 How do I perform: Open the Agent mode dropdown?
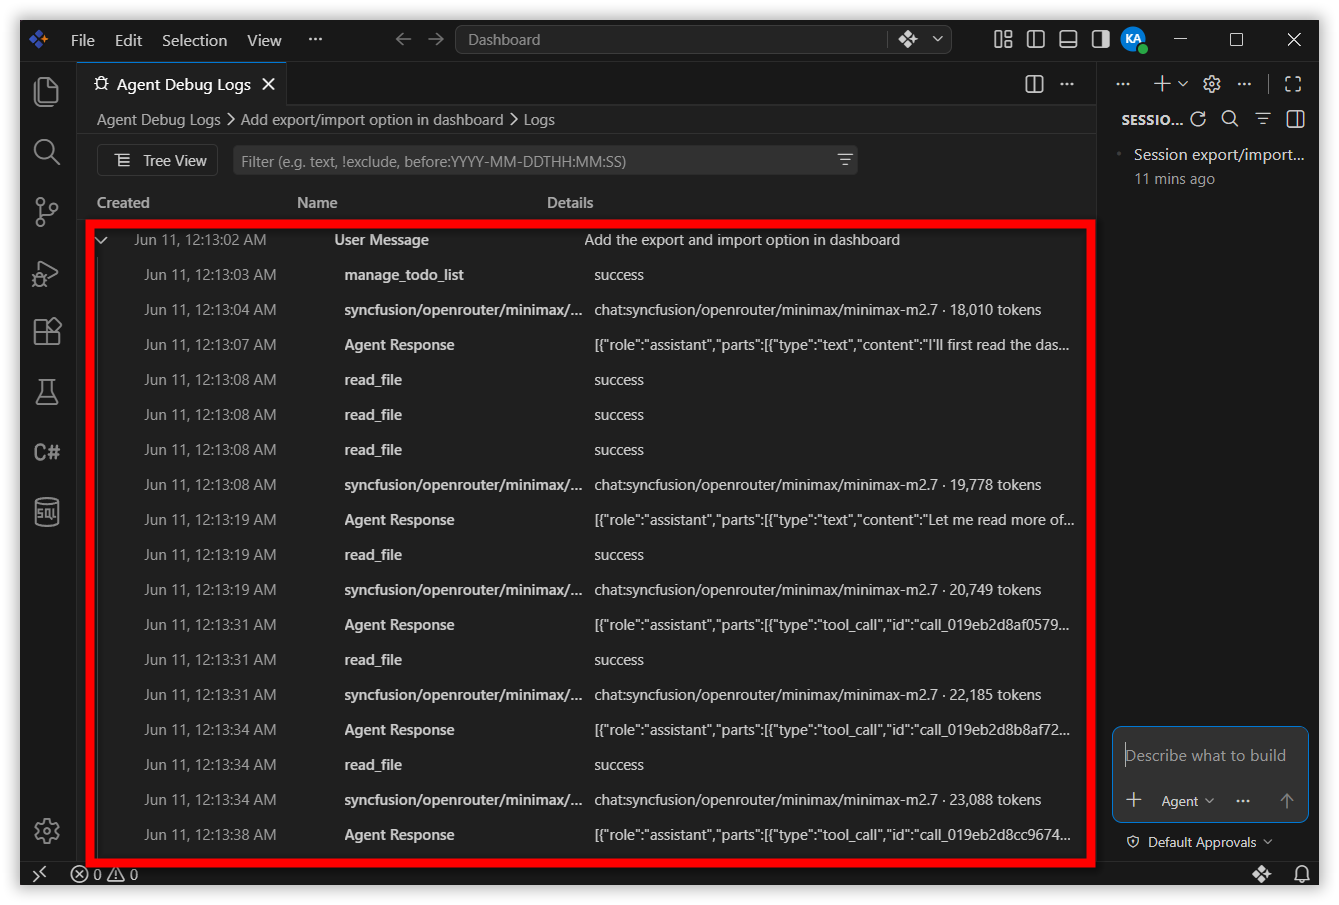click(1187, 801)
